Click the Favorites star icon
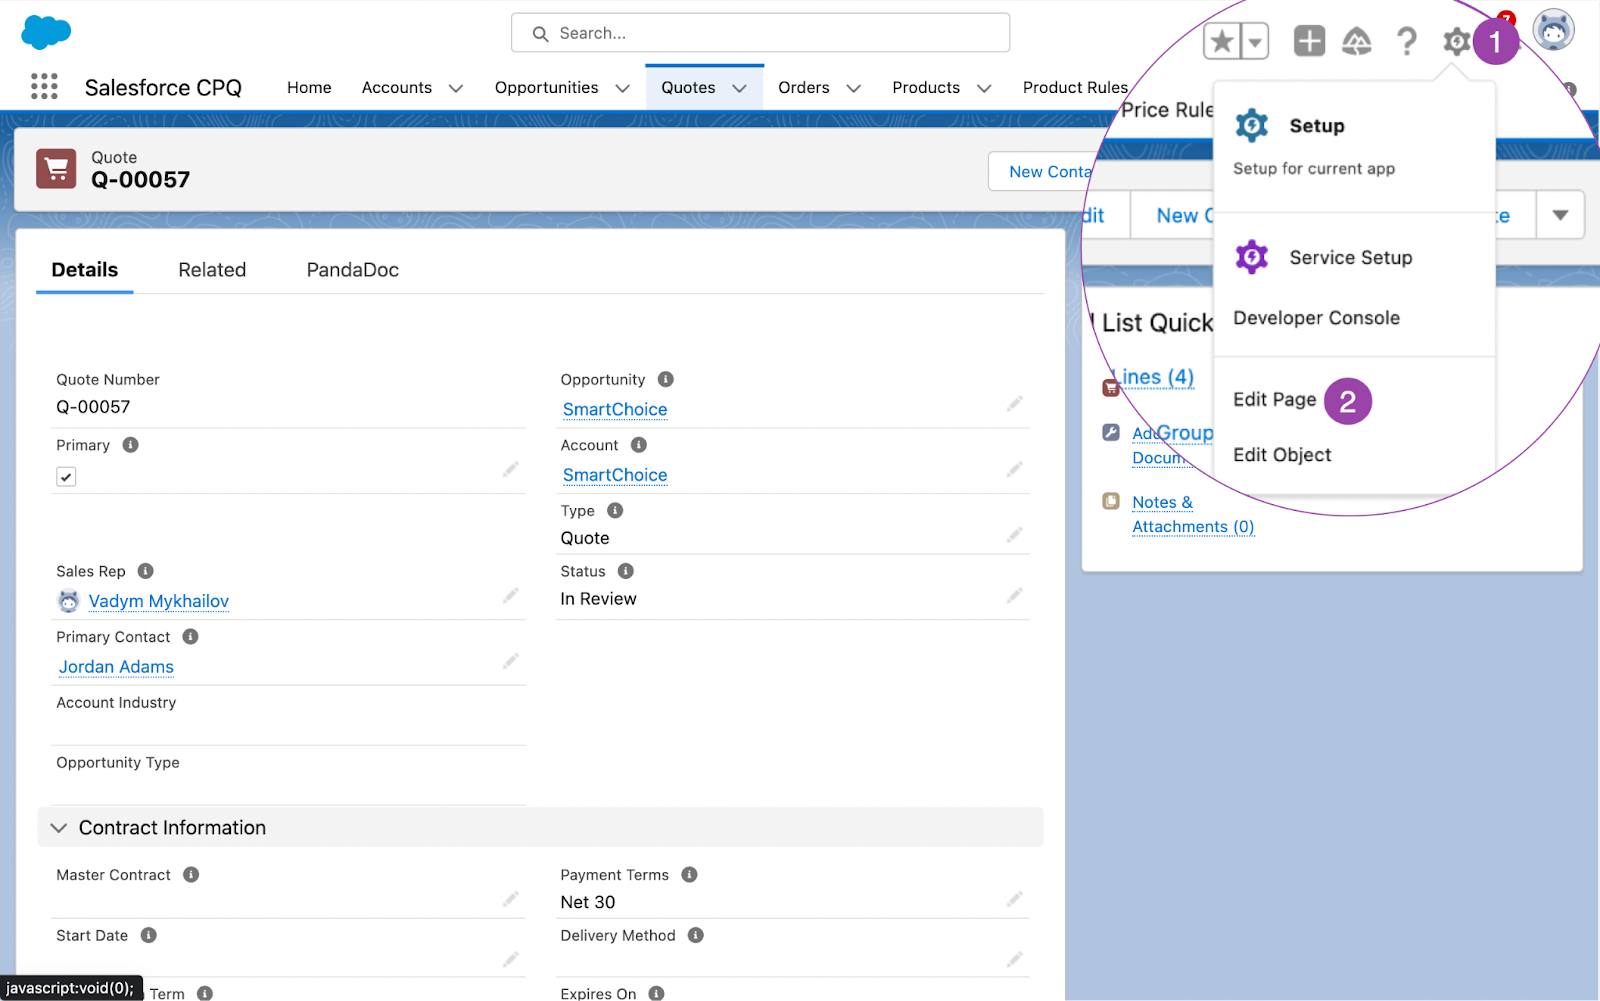 click(x=1221, y=41)
